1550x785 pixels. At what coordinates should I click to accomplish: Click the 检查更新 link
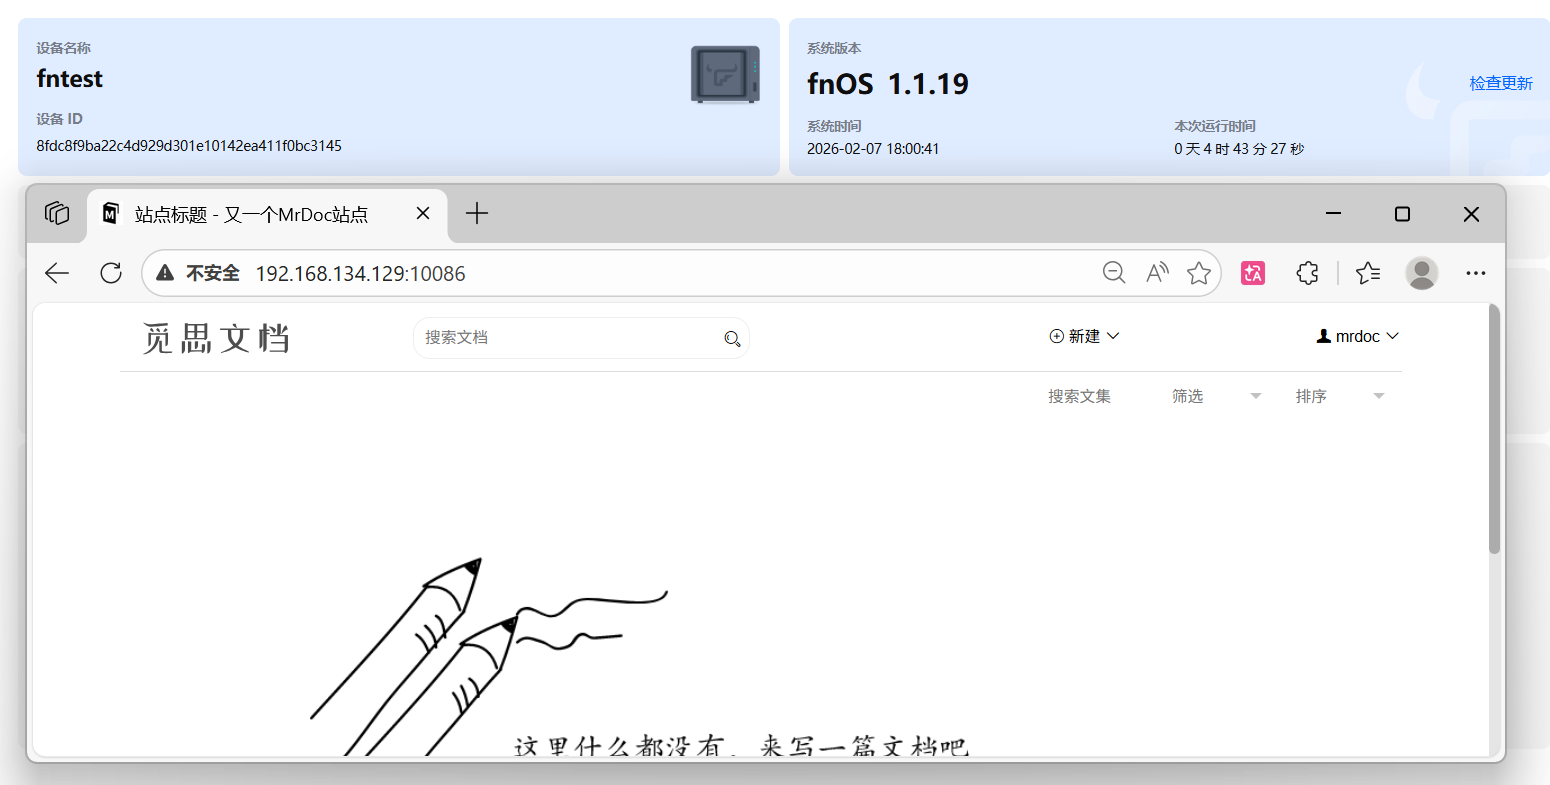[1500, 83]
